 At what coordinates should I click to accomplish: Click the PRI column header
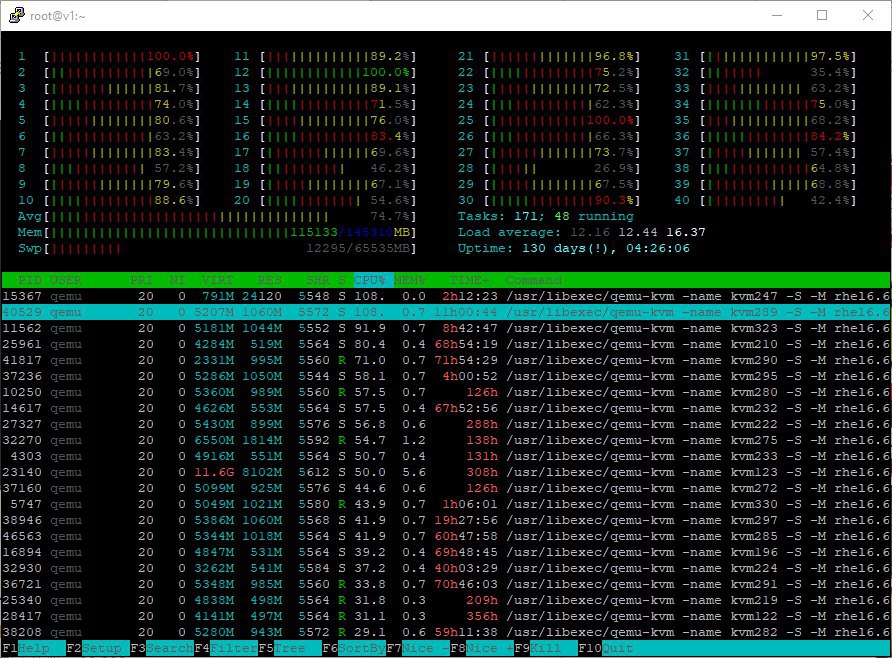pos(141,280)
